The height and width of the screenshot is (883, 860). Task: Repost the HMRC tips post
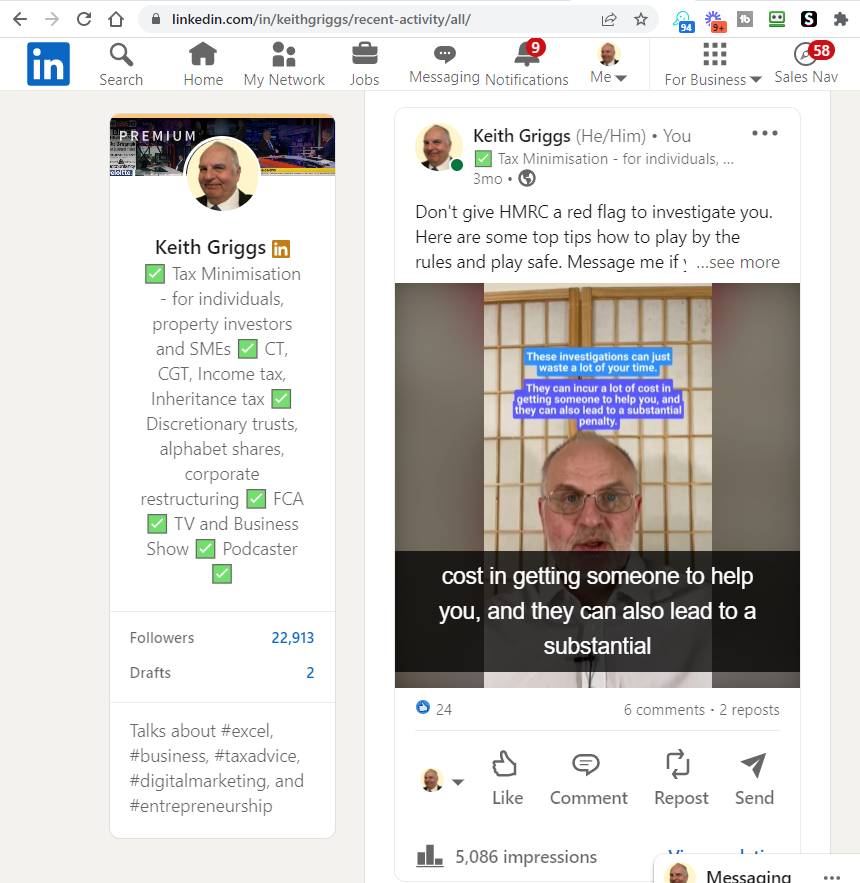click(680, 775)
